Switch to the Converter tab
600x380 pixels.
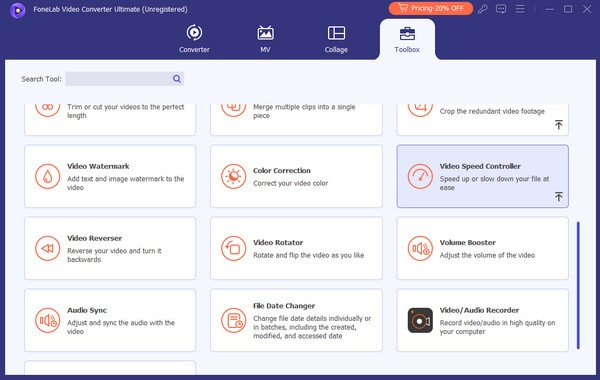(194, 39)
